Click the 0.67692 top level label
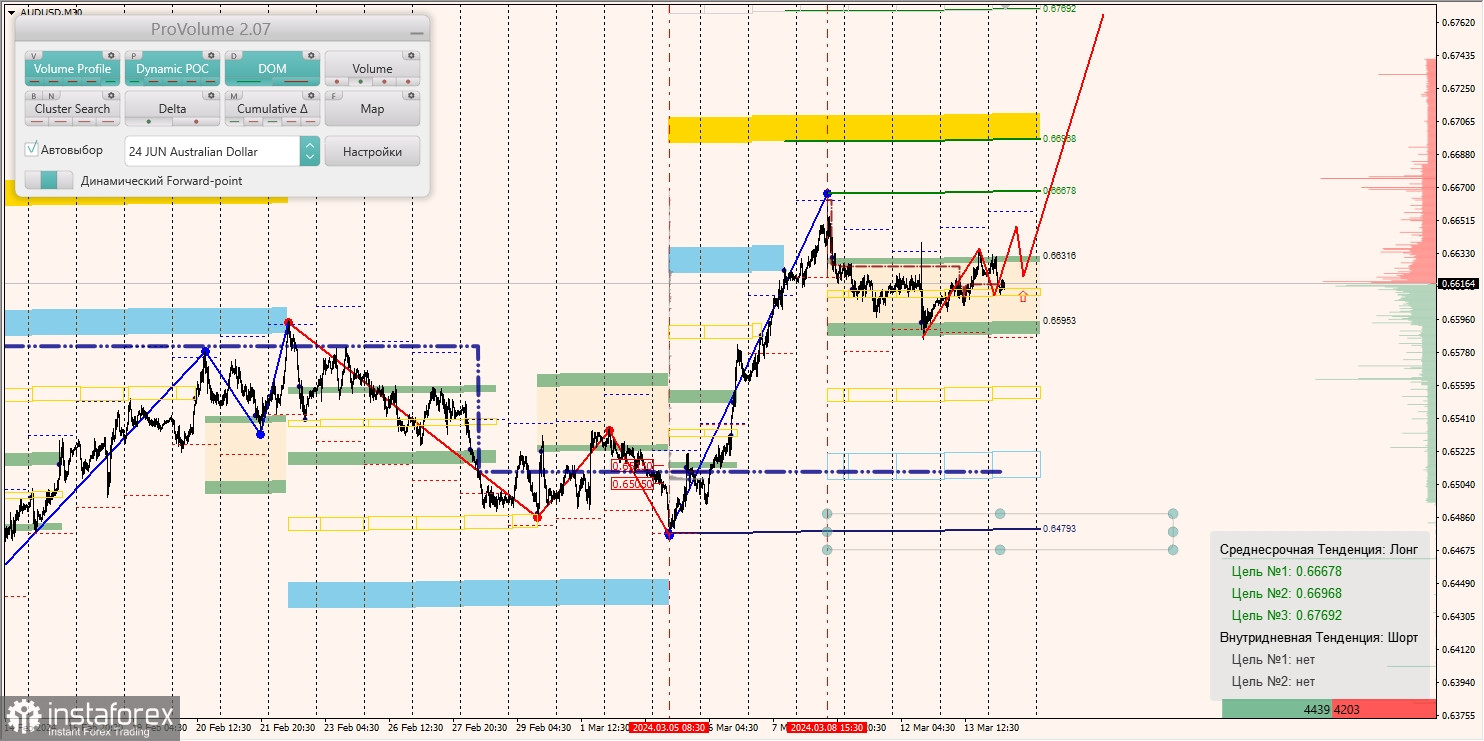Viewport: 1484px width, 741px height. tap(1059, 8)
